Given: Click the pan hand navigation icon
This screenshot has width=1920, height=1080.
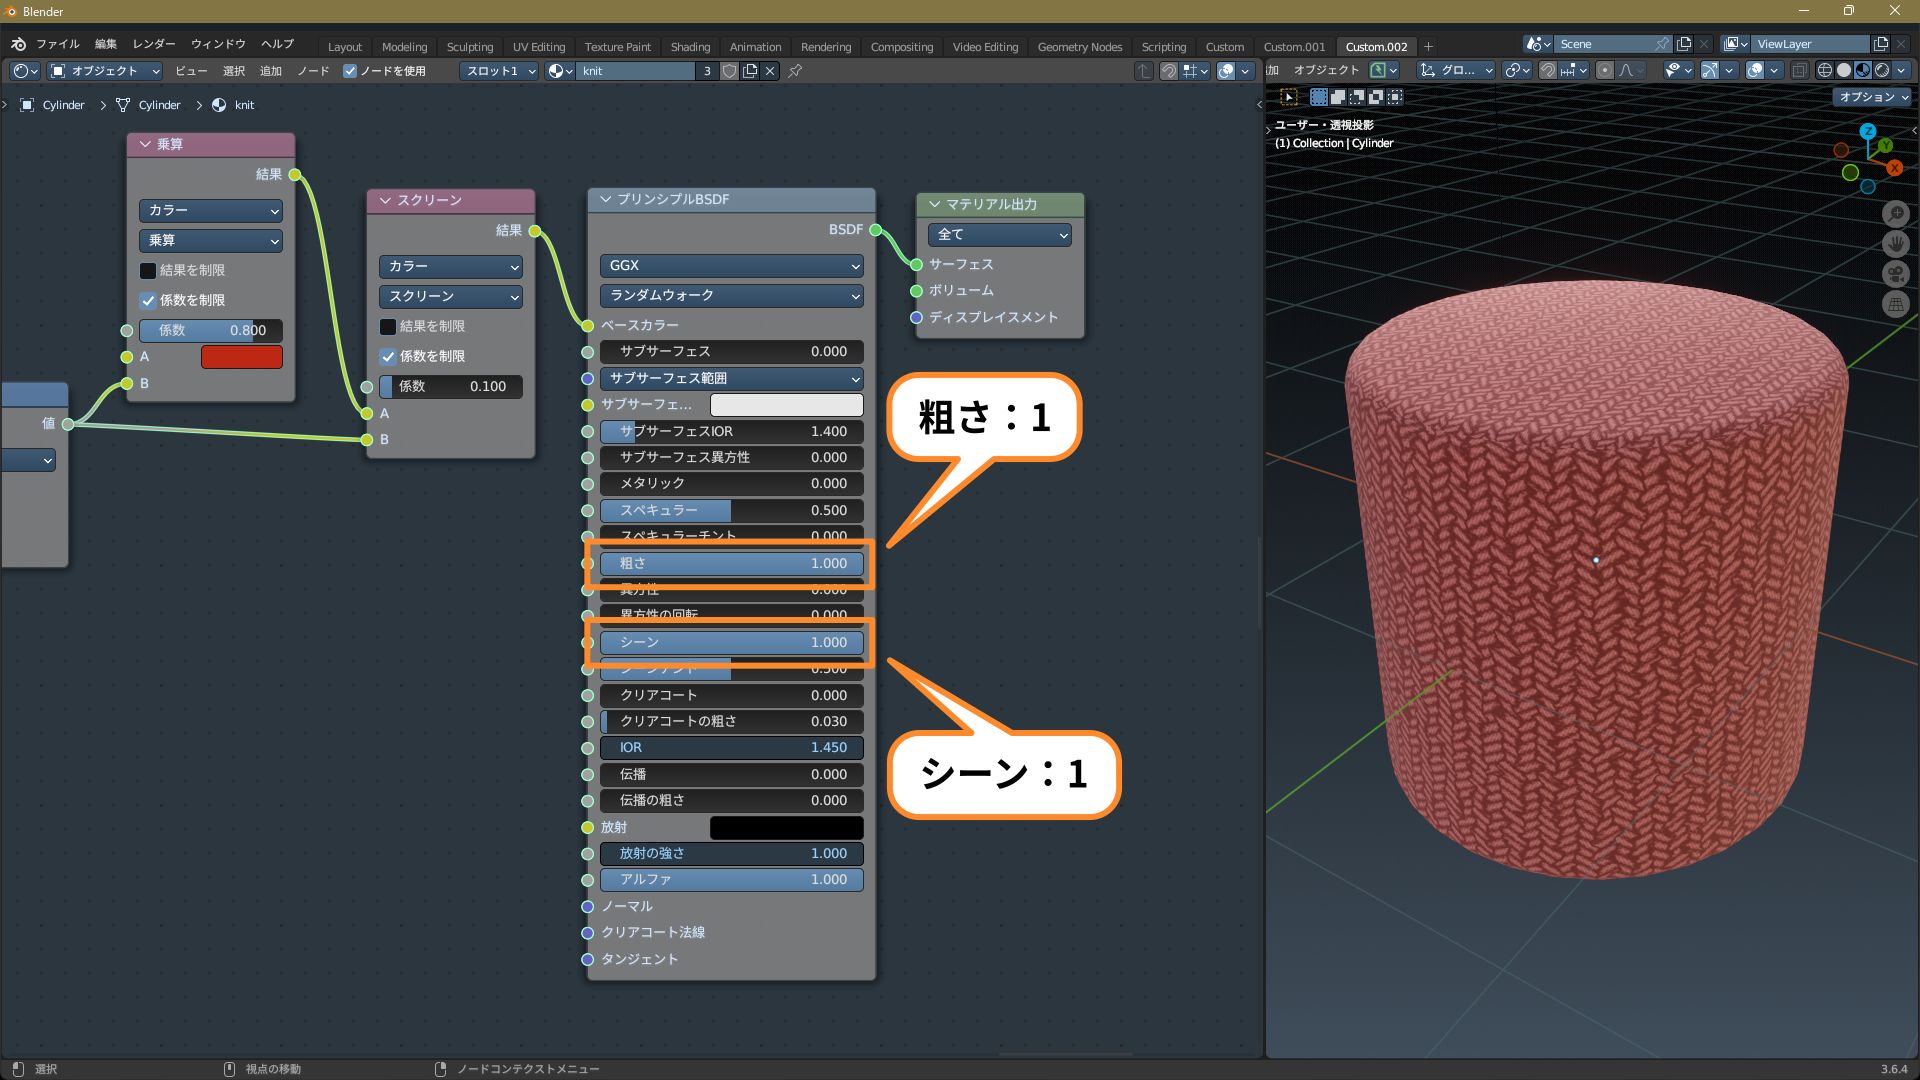Looking at the screenshot, I should point(1895,243).
